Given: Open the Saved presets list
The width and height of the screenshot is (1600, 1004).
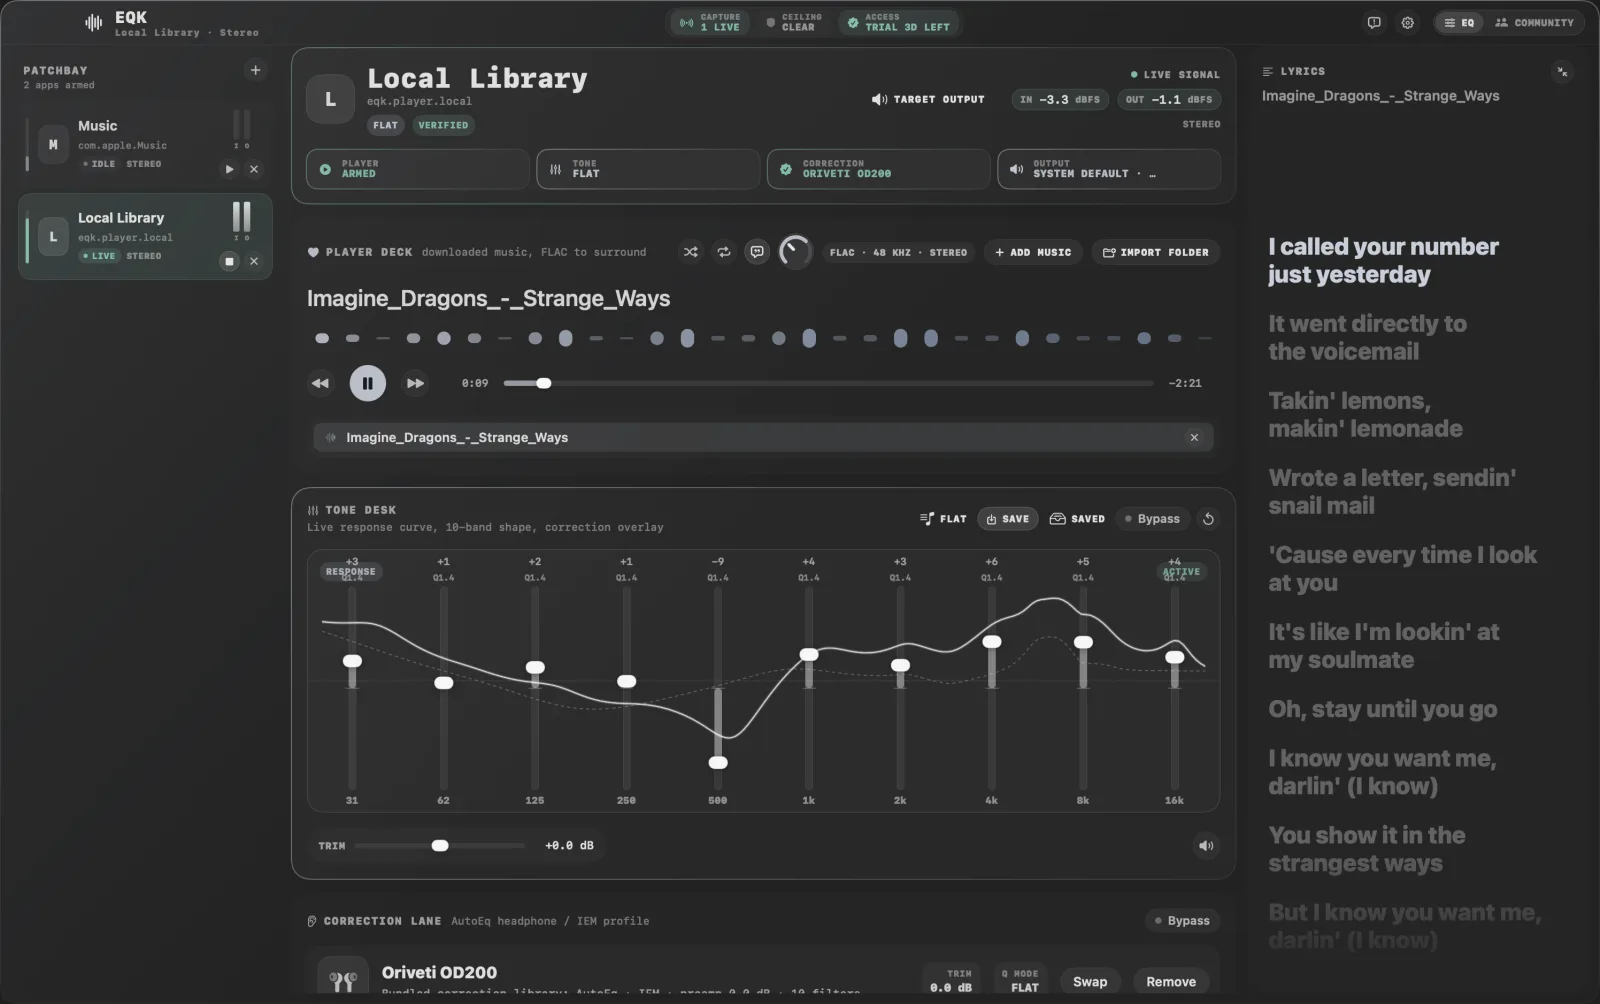Looking at the screenshot, I should [1077, 519].
